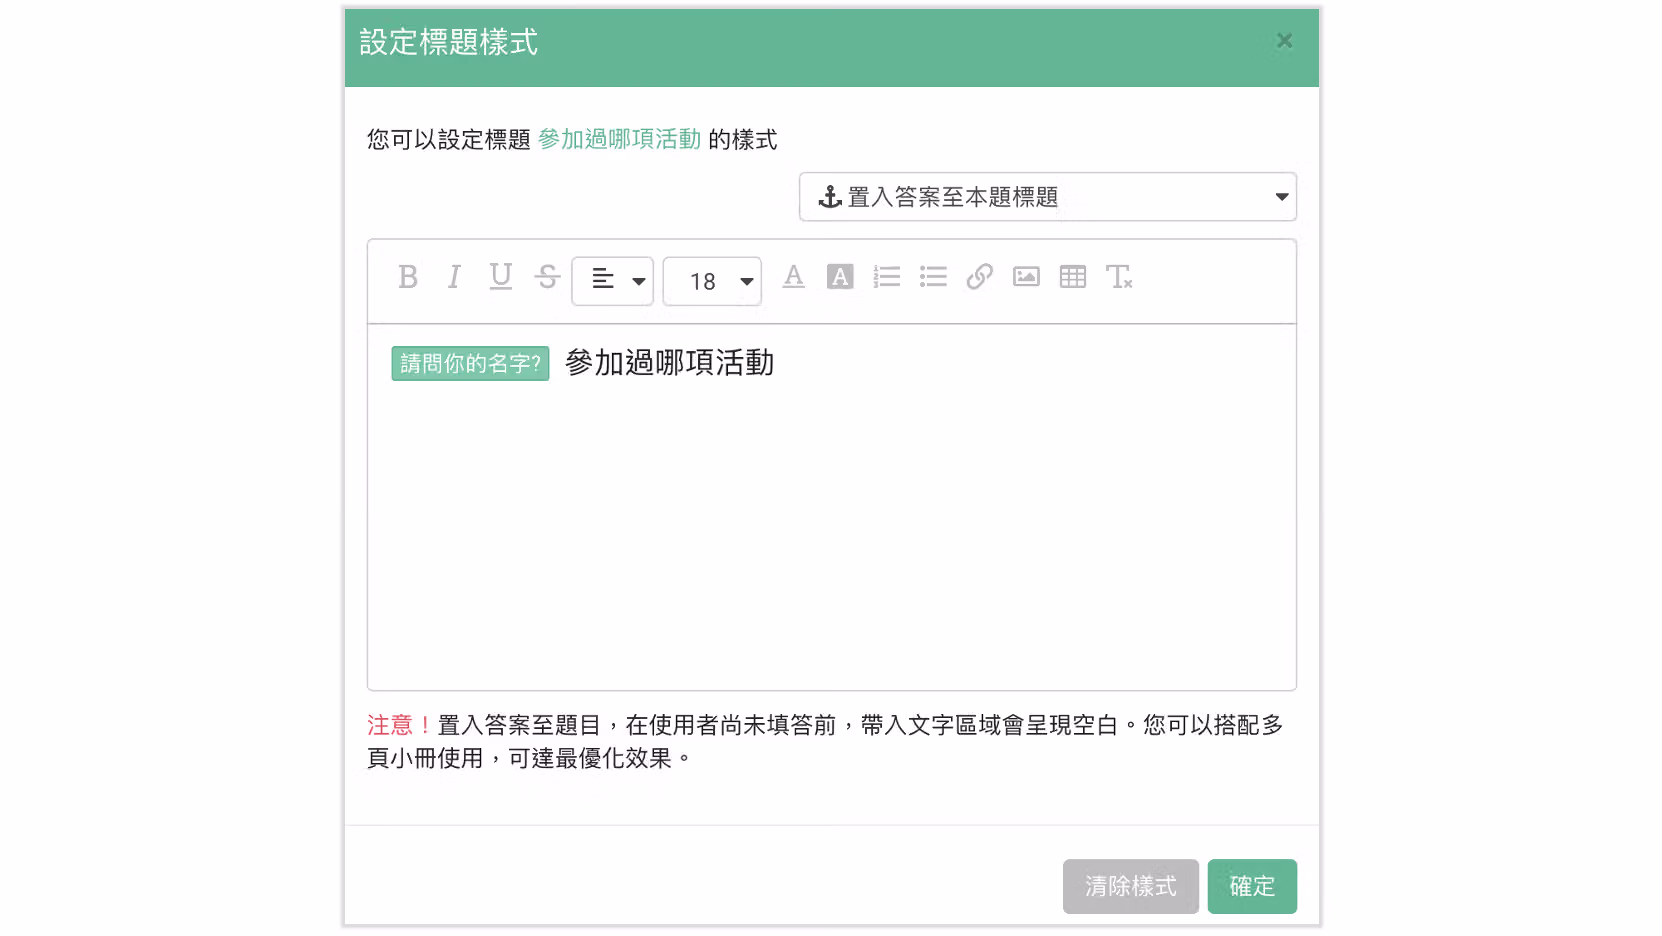Click the 清除樣式 button
The image size is (1662, 936).
tap(1131, 886)
